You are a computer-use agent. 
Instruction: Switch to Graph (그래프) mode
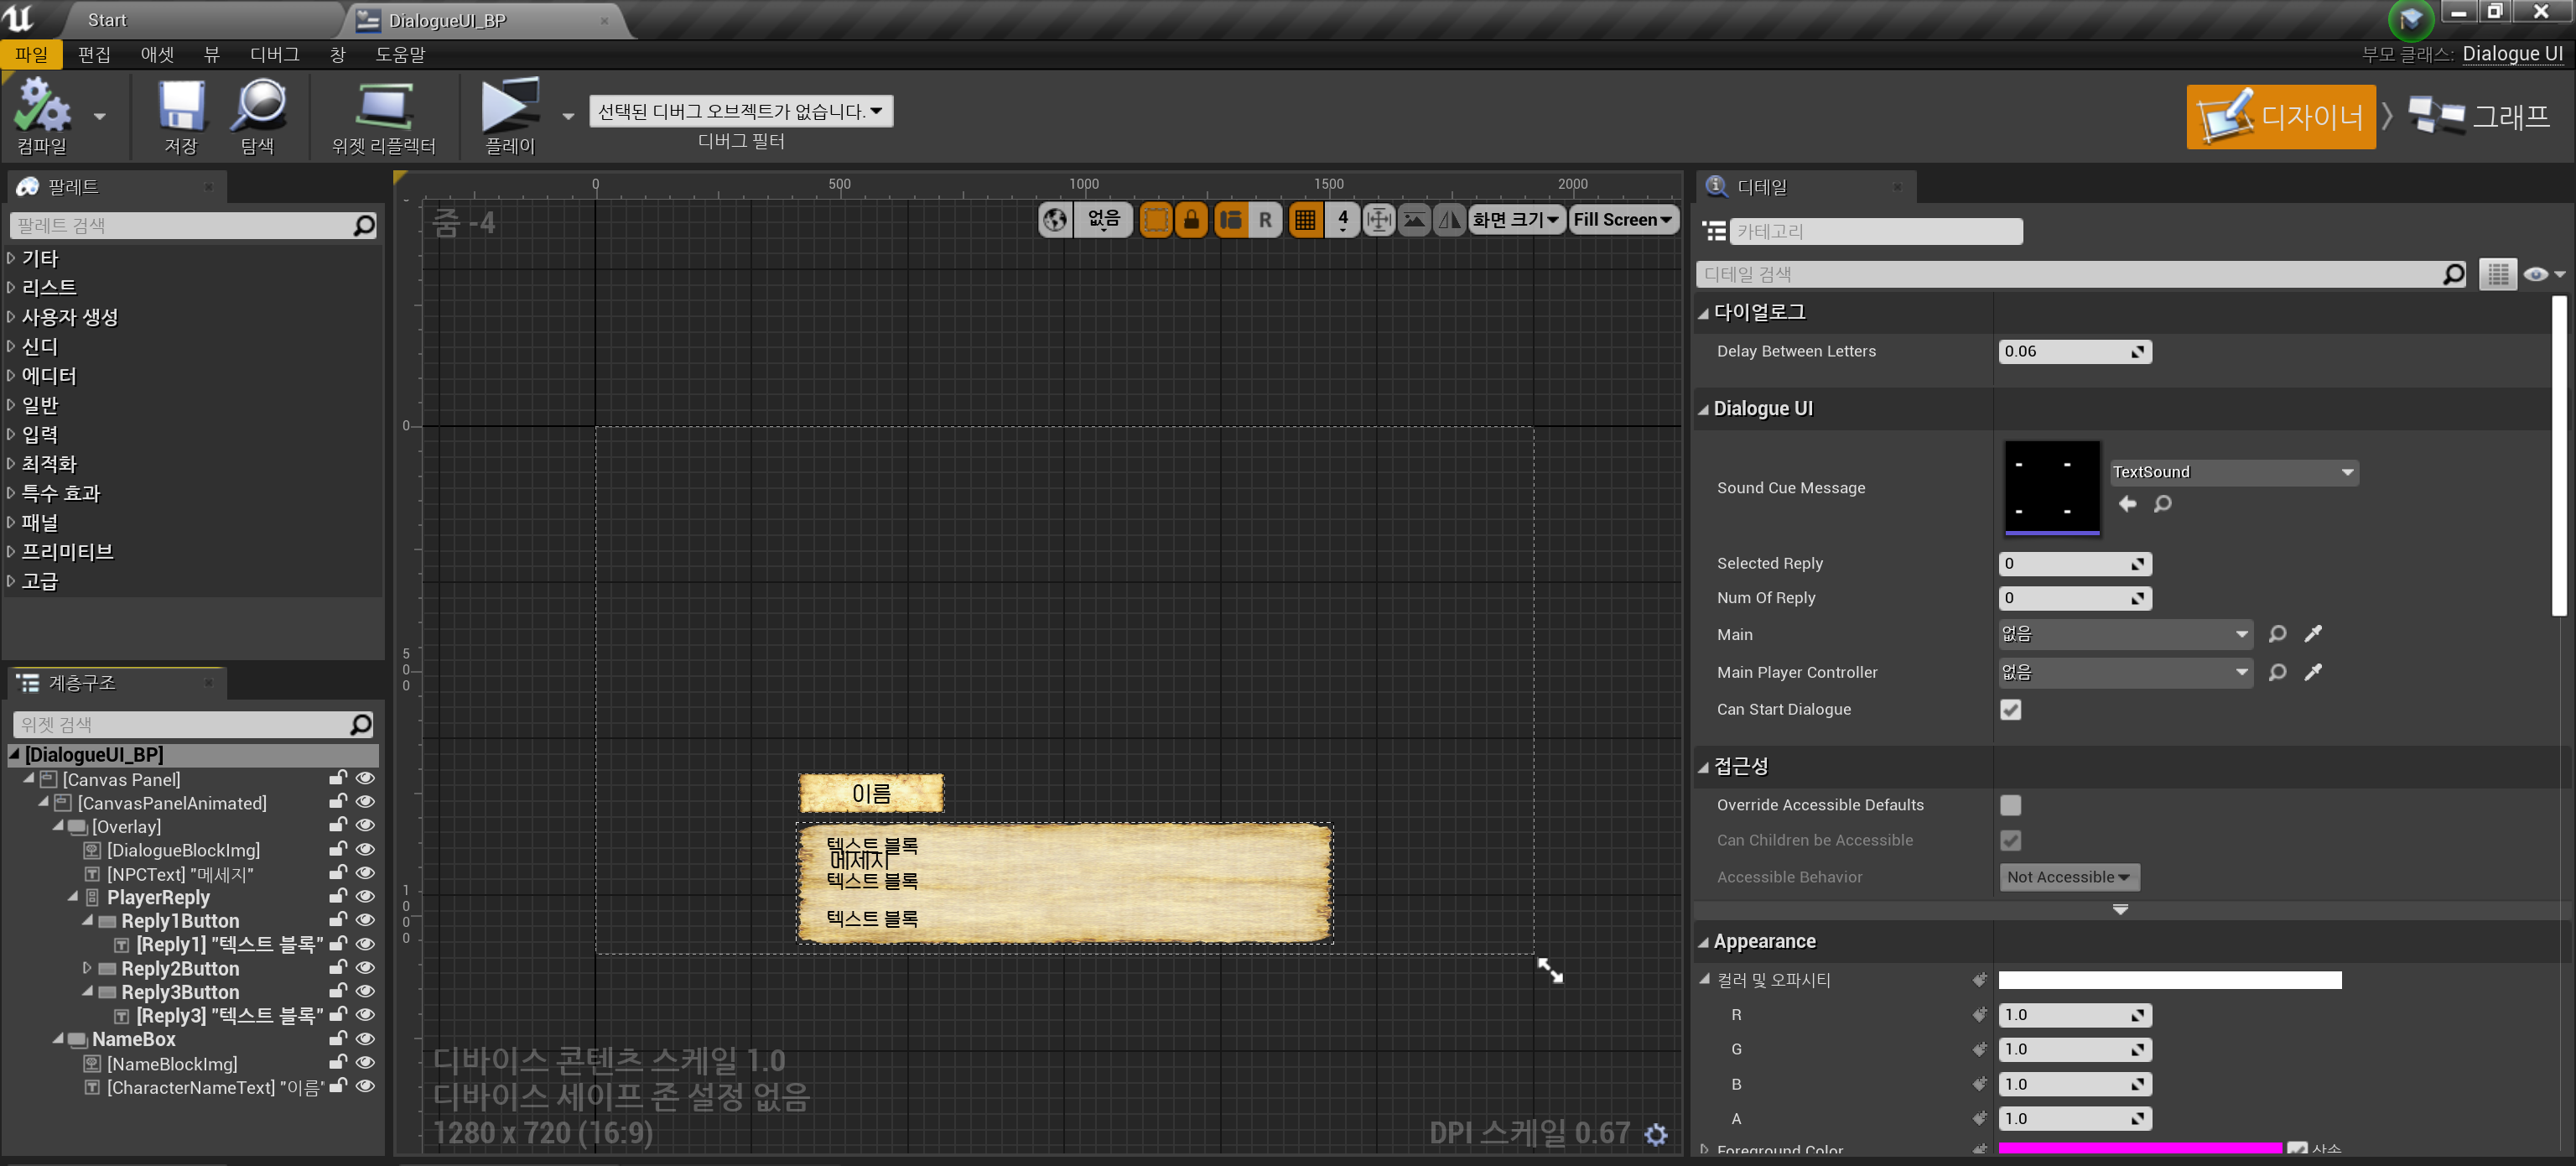pos(2480,117)
